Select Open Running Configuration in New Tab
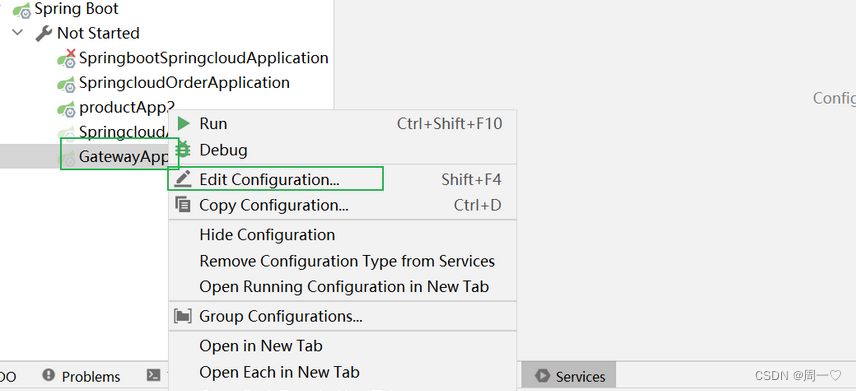The width and height of the screenshot is (856, 391). [342, 287]
